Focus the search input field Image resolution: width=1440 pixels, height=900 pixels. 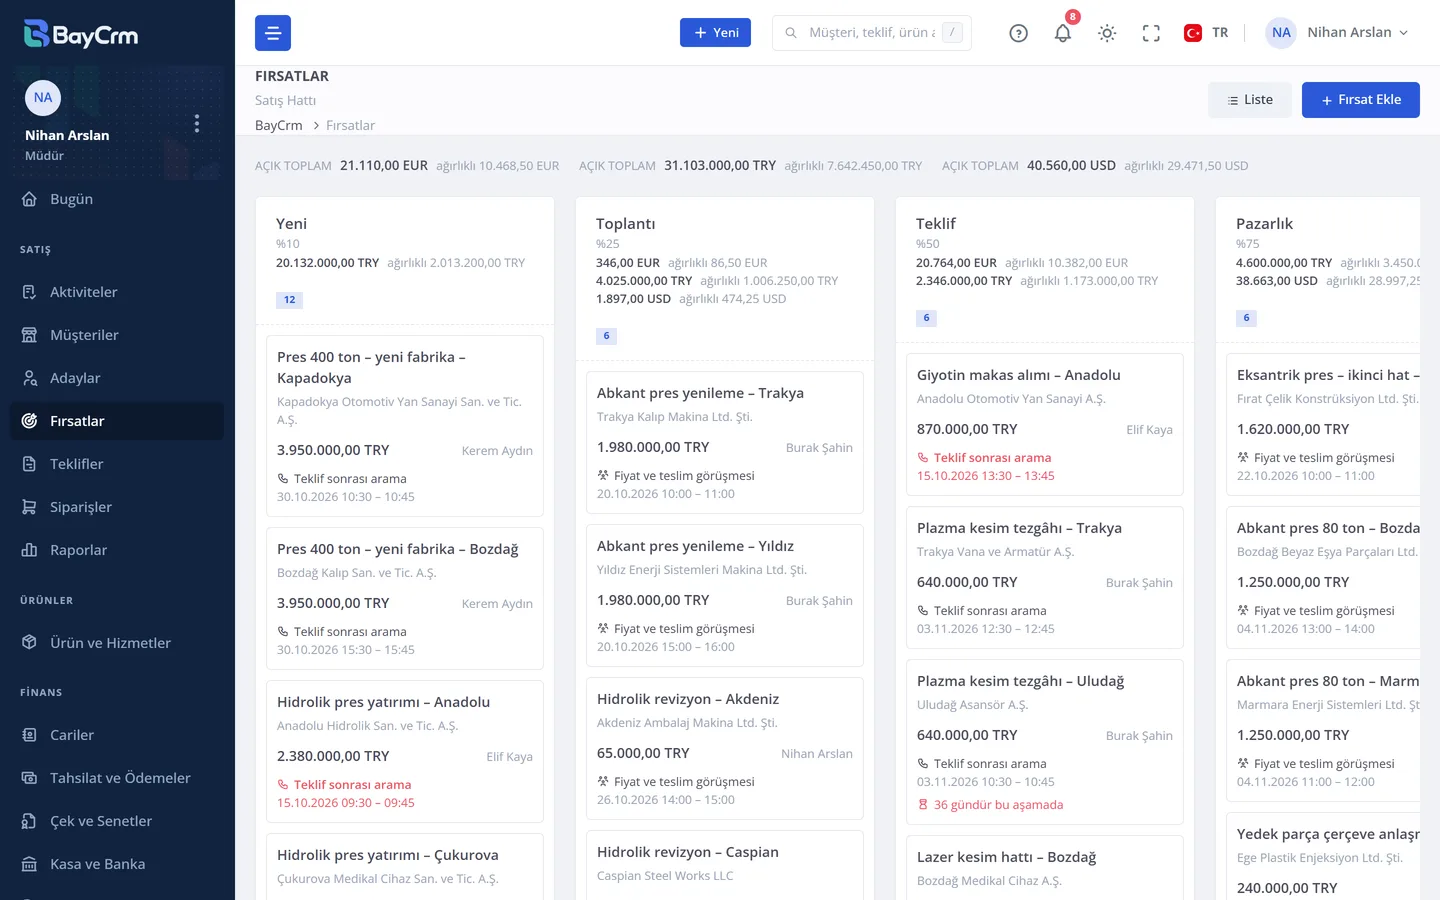[871, 33]
